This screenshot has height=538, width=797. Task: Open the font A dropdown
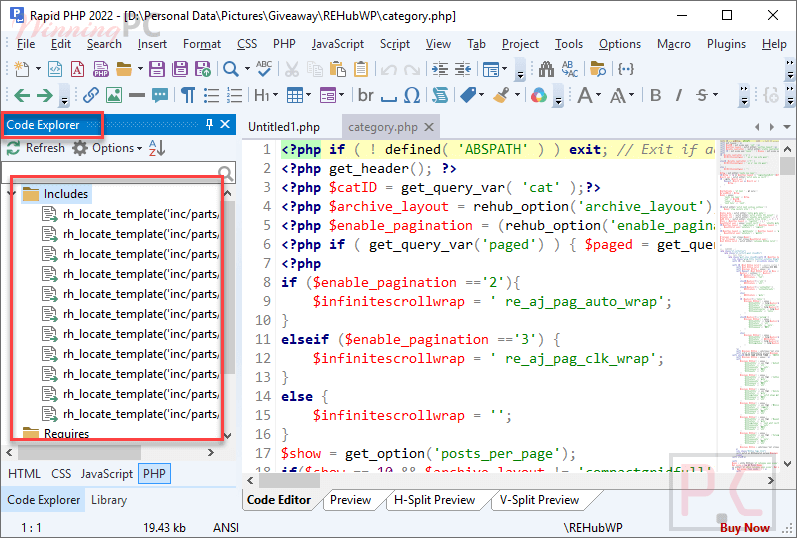click(x=598, y=95)
